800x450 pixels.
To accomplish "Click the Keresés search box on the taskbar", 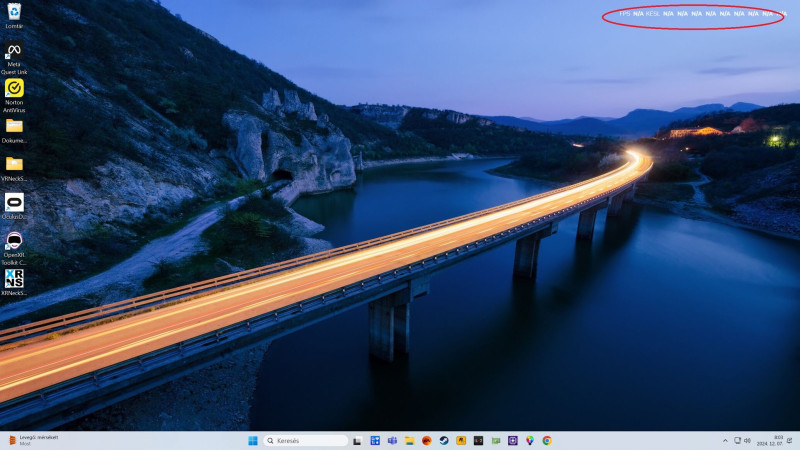I will 305,440.
